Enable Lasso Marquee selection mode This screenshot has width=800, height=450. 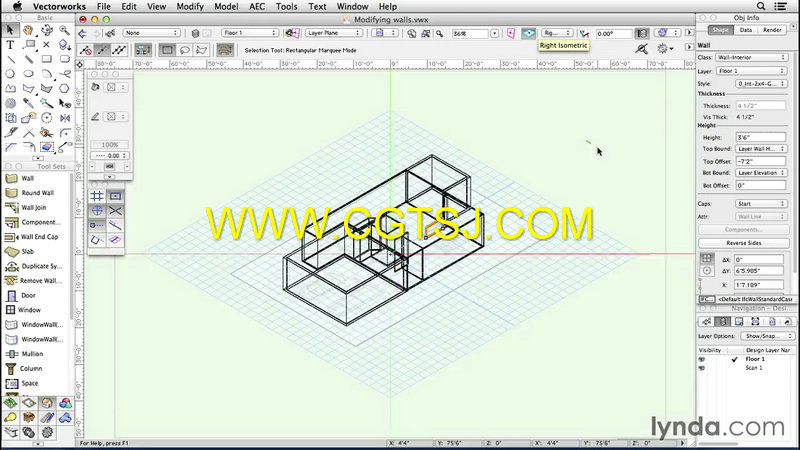pyautogui.click(x=184, y=50)
